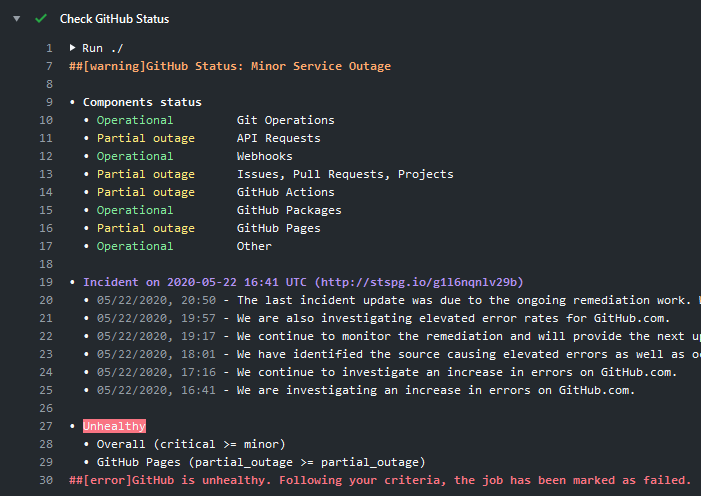Collapse the Check GitHub Status step
This screenshot has height=496, width=701.
coord(17,19)
